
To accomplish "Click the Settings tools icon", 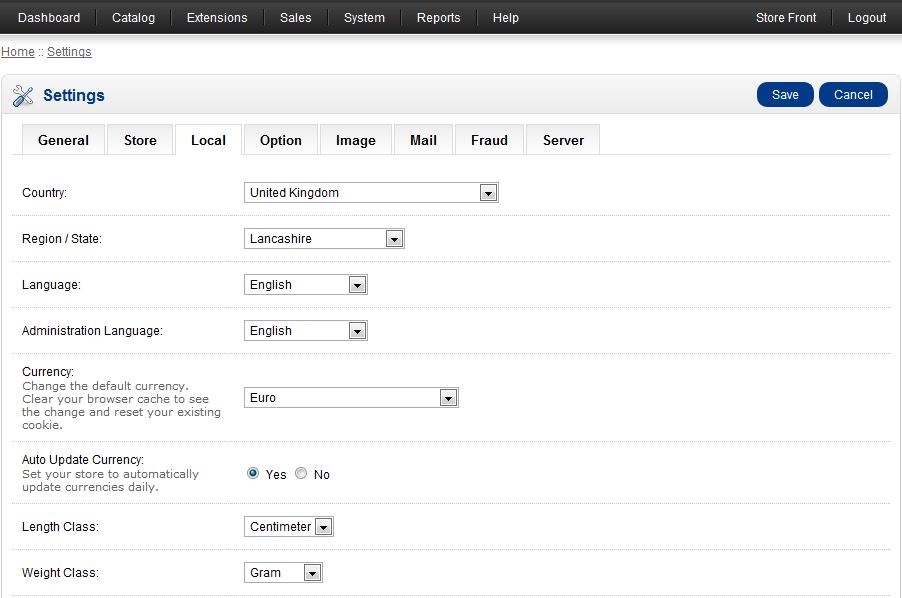I will (x=23, y=95).
